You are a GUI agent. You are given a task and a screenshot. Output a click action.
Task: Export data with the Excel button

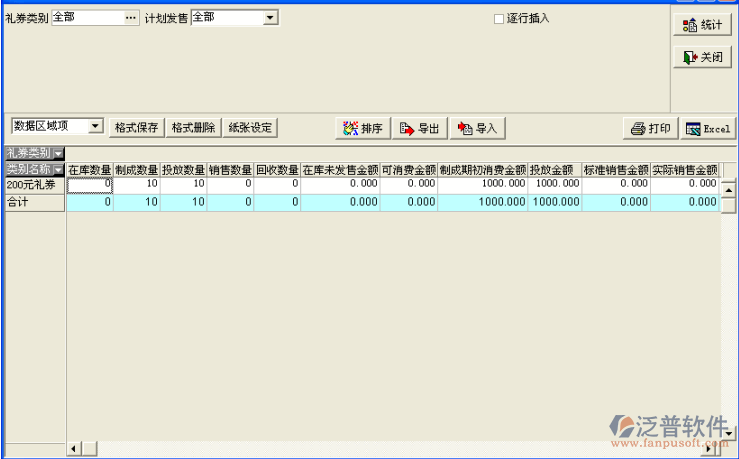708,128
